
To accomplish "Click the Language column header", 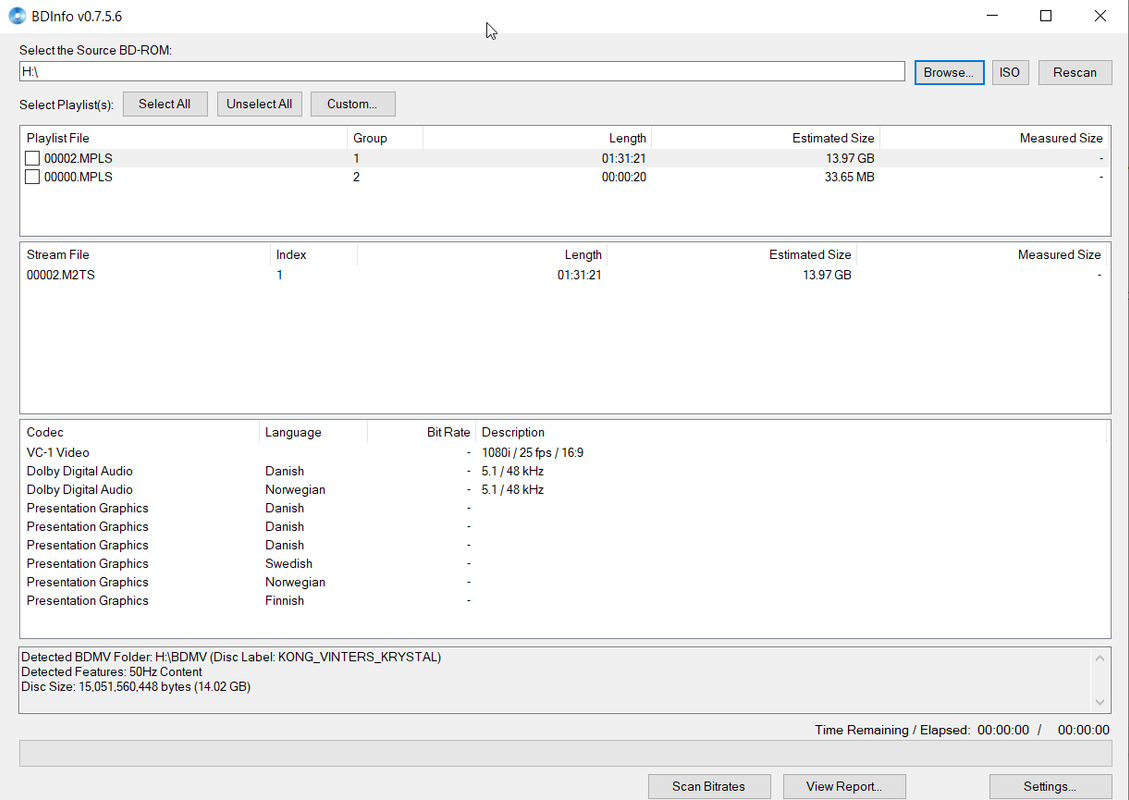I will coord(313,432).
